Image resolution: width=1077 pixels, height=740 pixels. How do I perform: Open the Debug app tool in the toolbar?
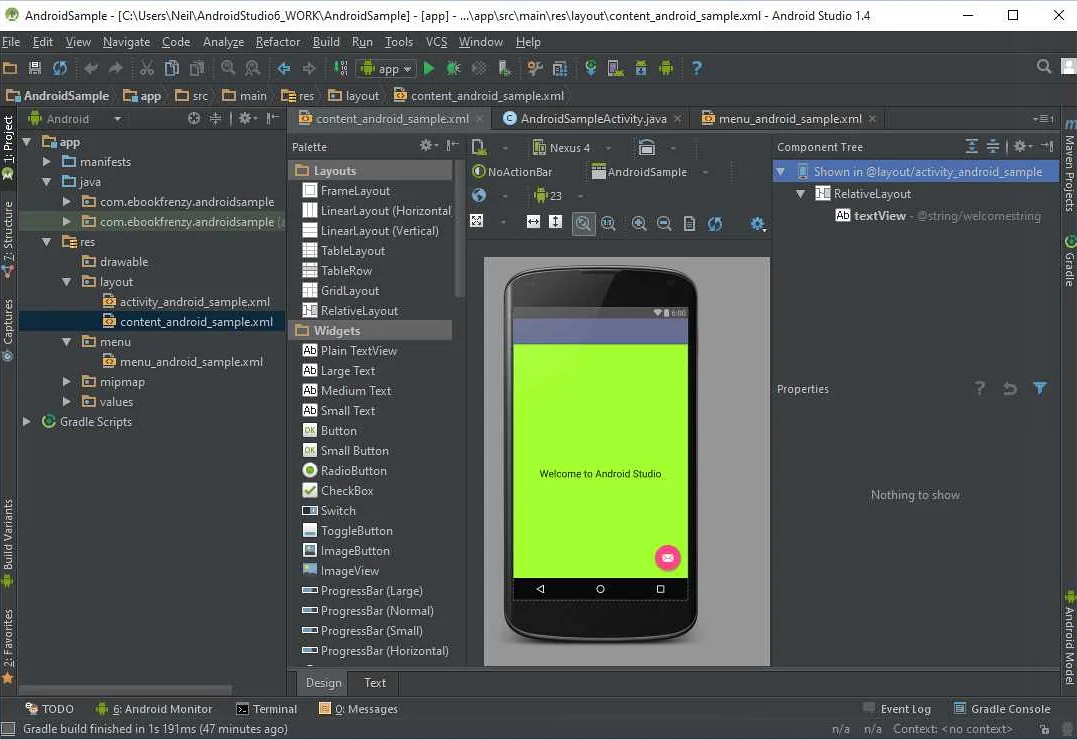(455, 68)
